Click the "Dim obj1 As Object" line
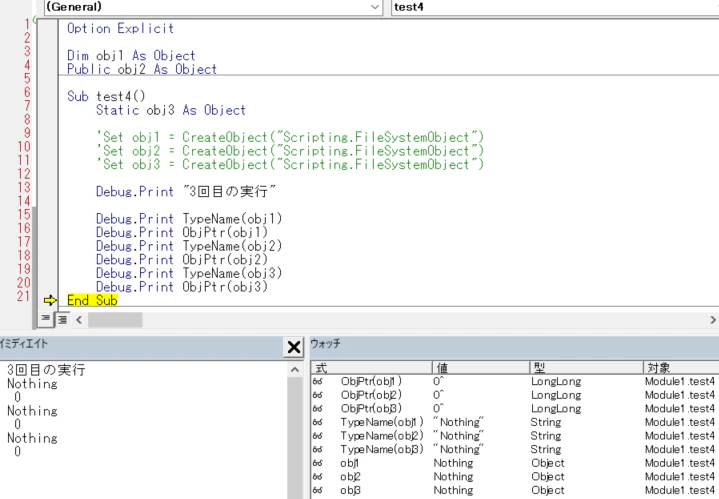 coord(131,55)
